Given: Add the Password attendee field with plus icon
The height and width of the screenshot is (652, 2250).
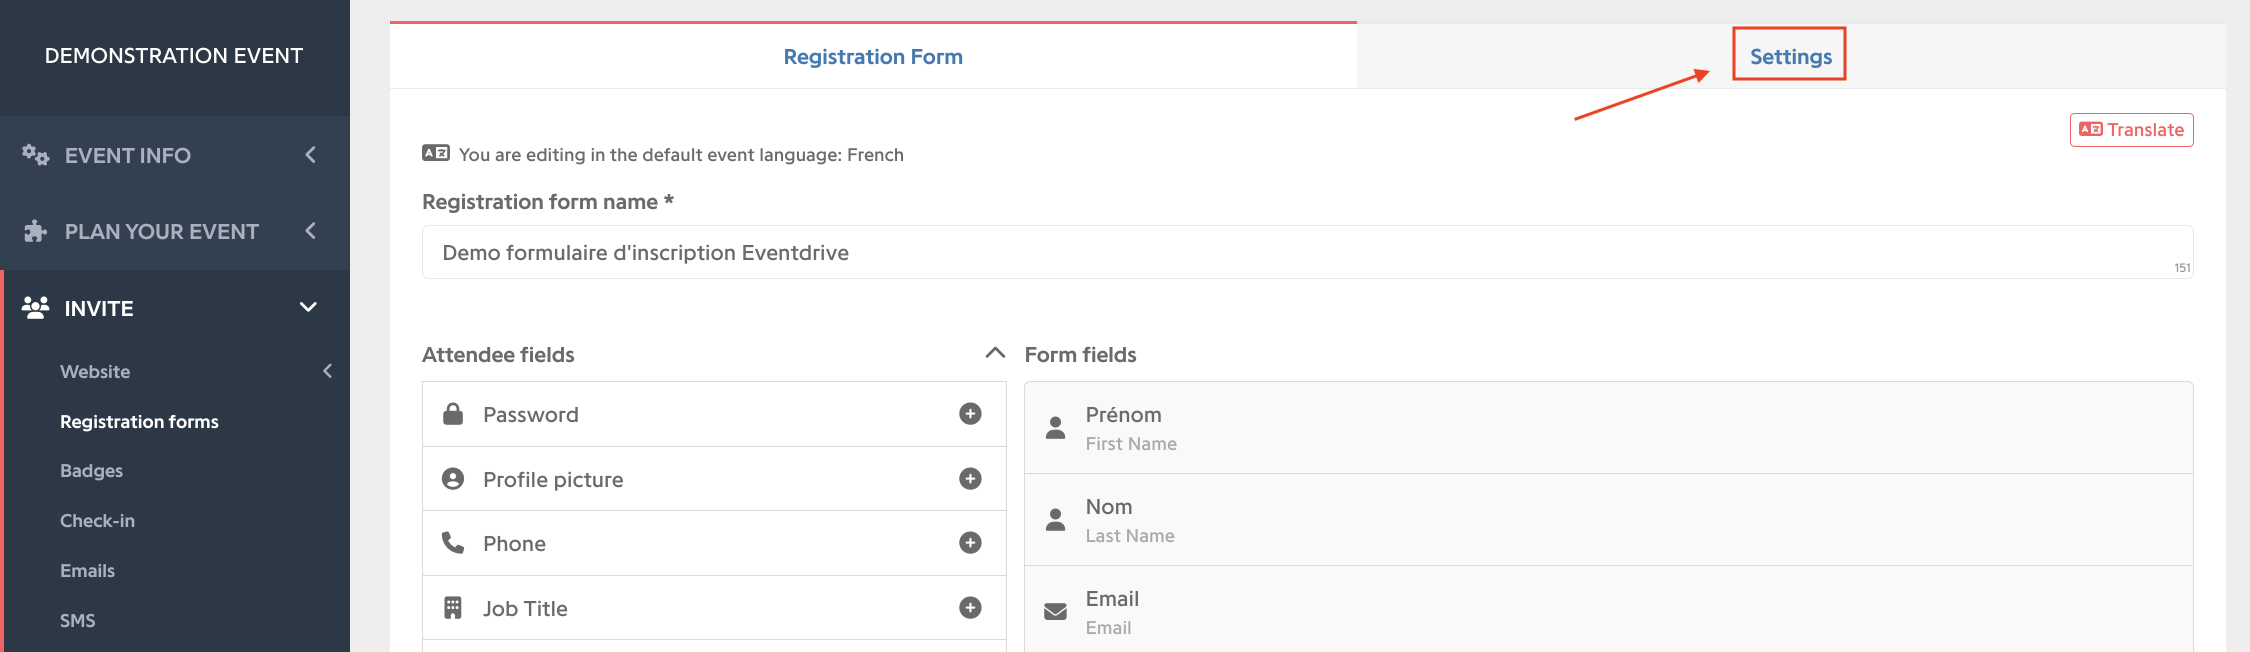Looking at the screenshot, I should point(970,414).
